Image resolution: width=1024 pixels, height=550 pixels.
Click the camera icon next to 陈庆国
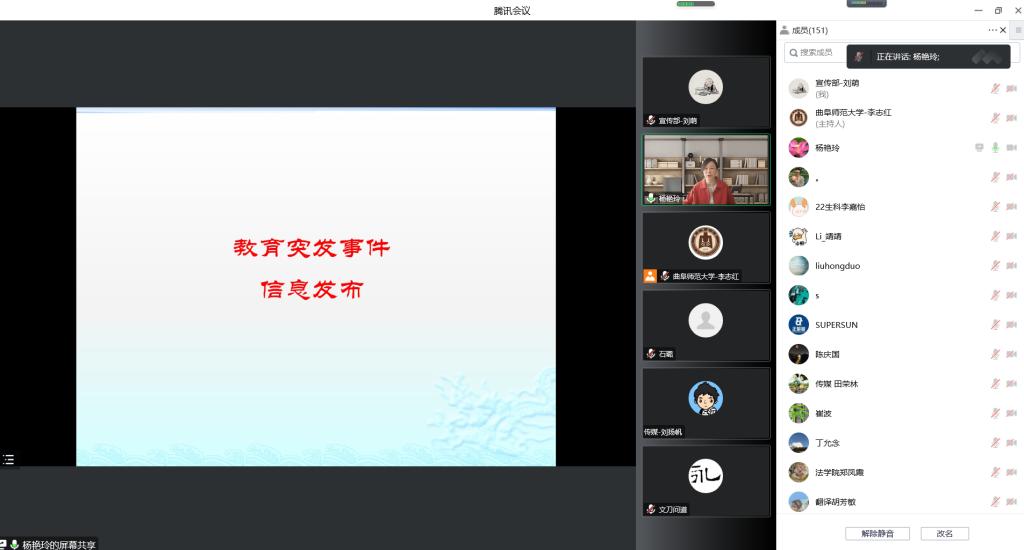coord(1011,354)
